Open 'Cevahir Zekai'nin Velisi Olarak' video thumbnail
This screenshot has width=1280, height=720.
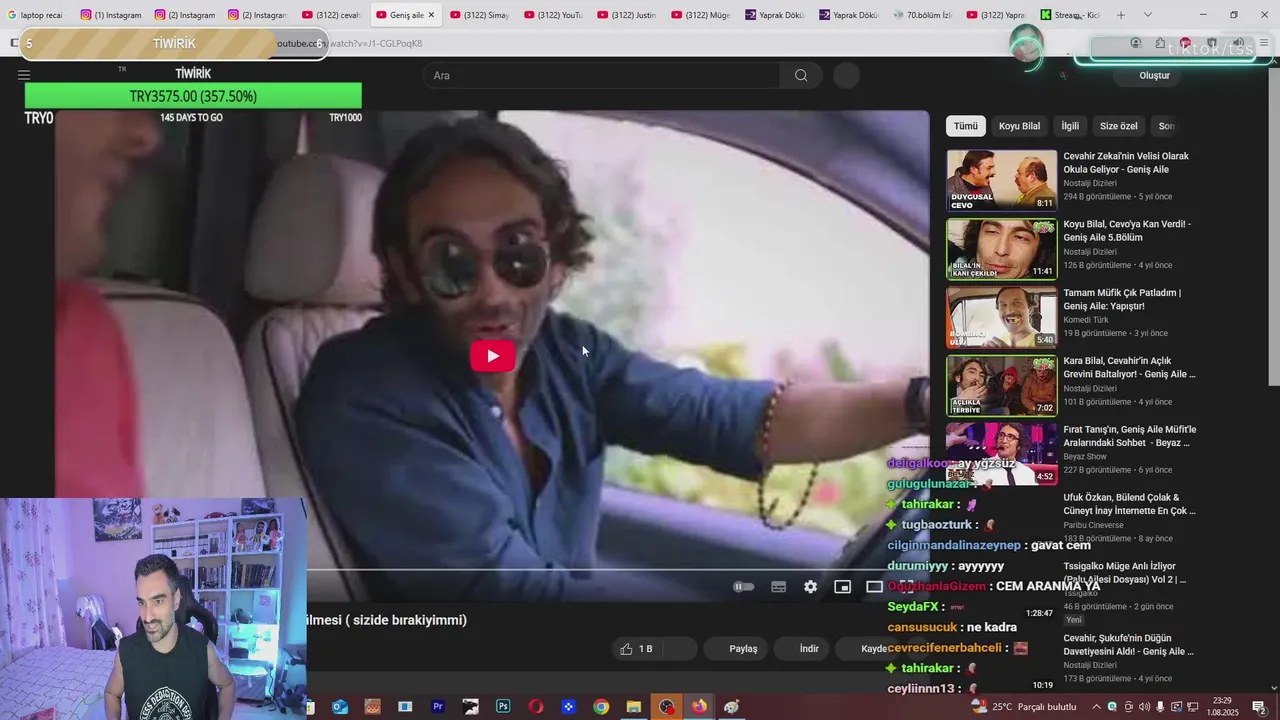[1001, 180]
